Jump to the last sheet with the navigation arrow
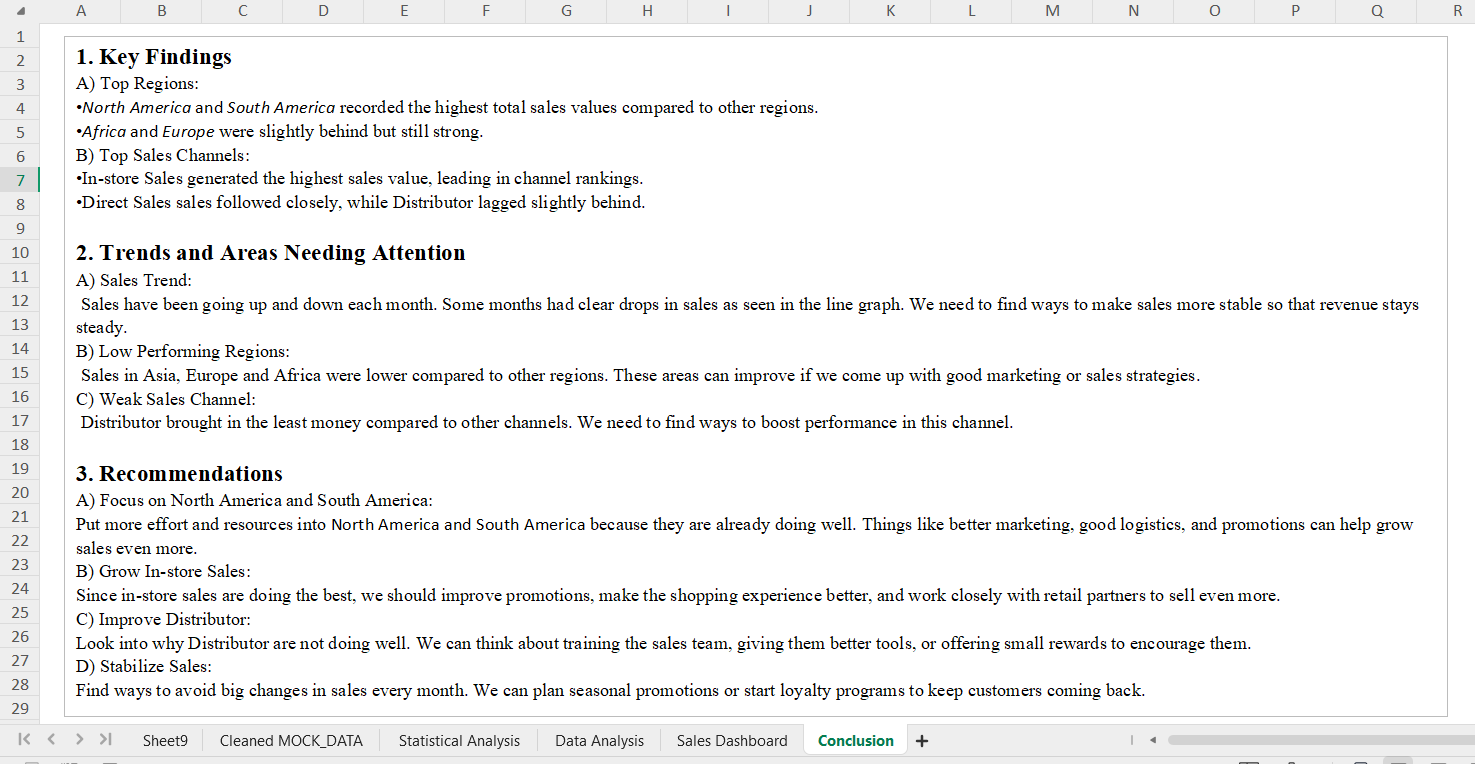The height and width of the screenshot is (764, 1475). point(105,740)
